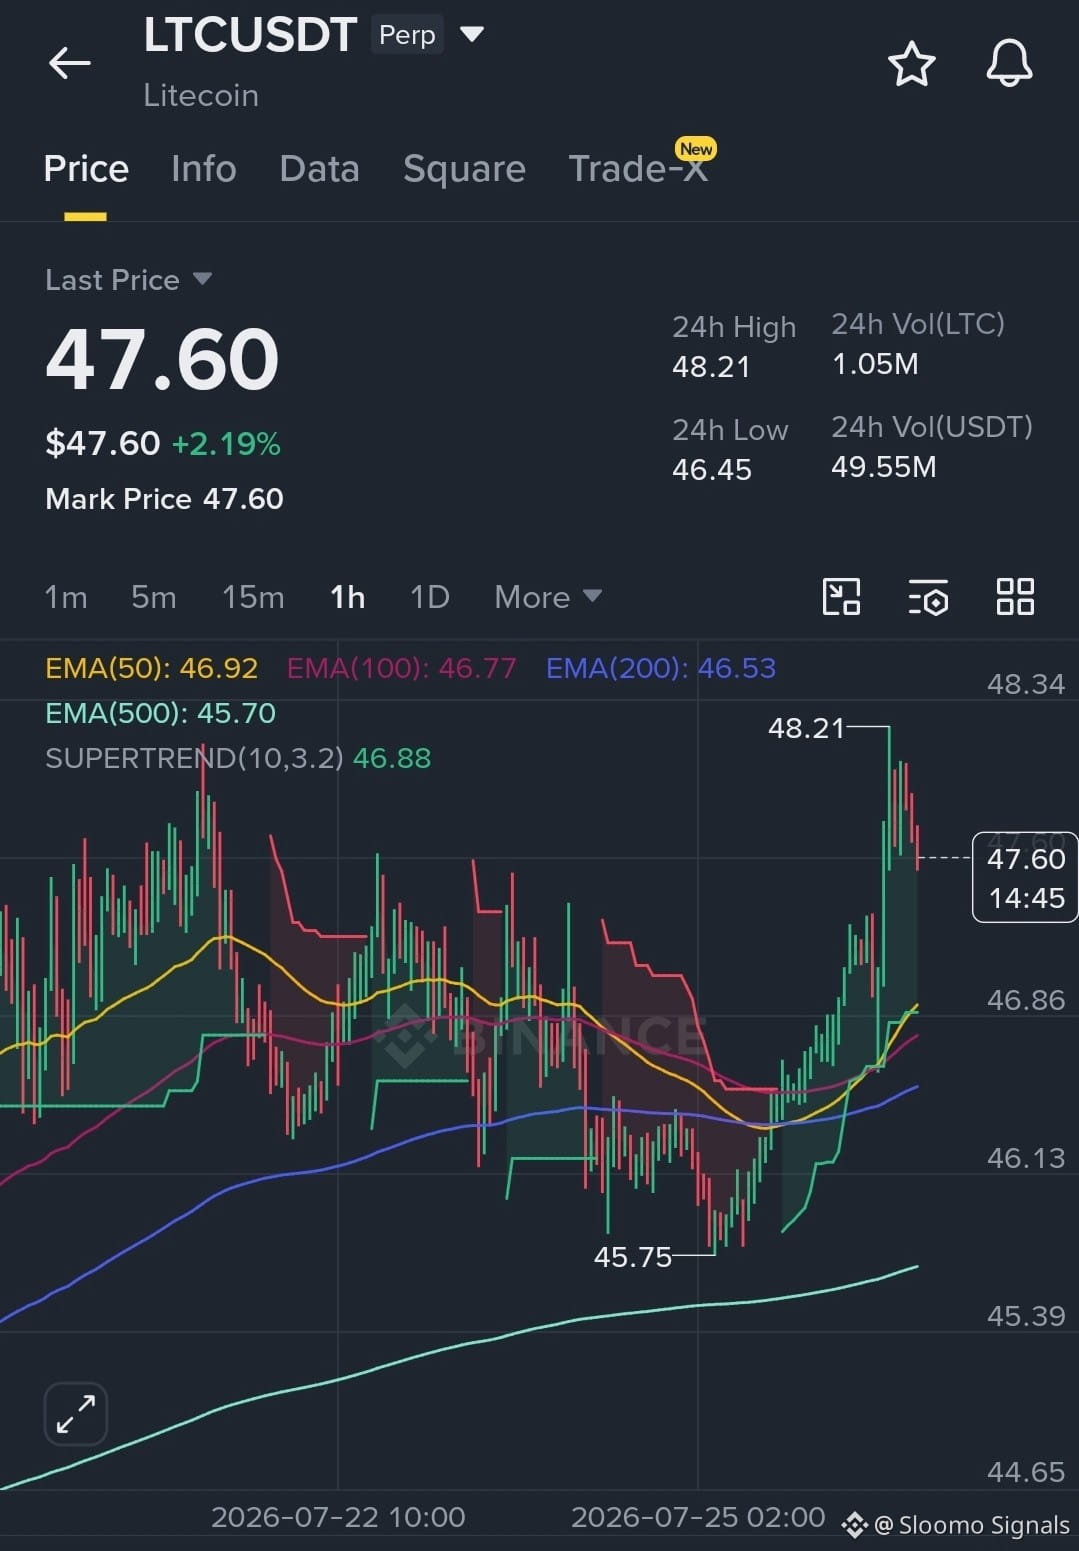
Task: Add LTCUSDT to favorites with star icon
Action: click(911, 64)
